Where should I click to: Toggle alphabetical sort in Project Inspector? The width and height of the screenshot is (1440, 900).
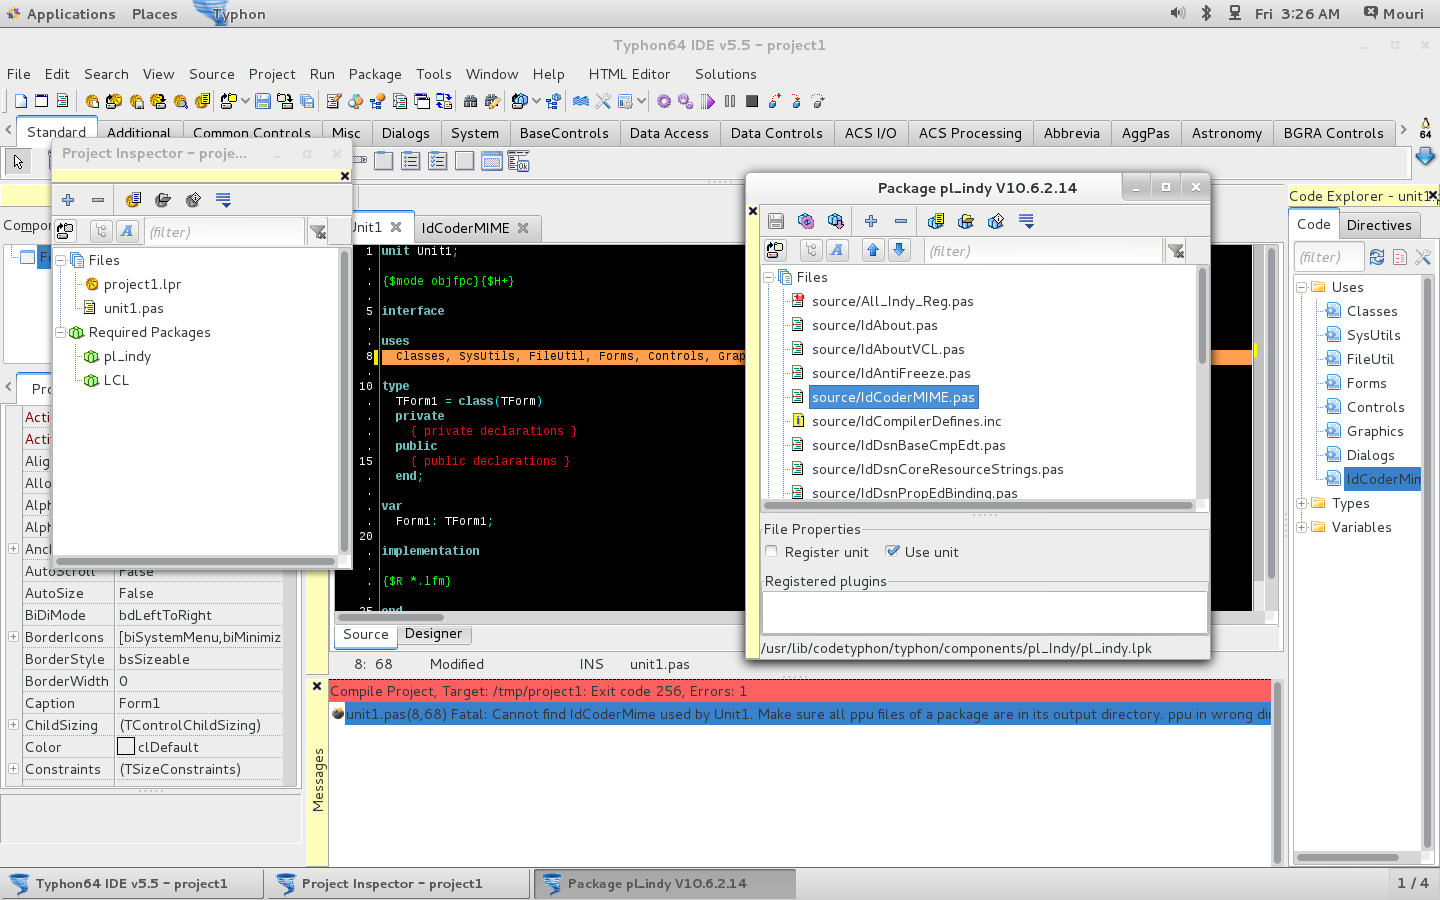[x=127, y=231]
